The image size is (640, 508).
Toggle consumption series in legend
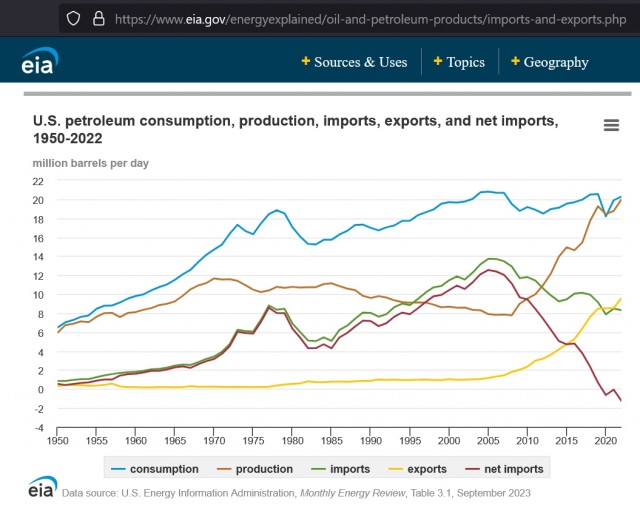click(x=155, y=469)
